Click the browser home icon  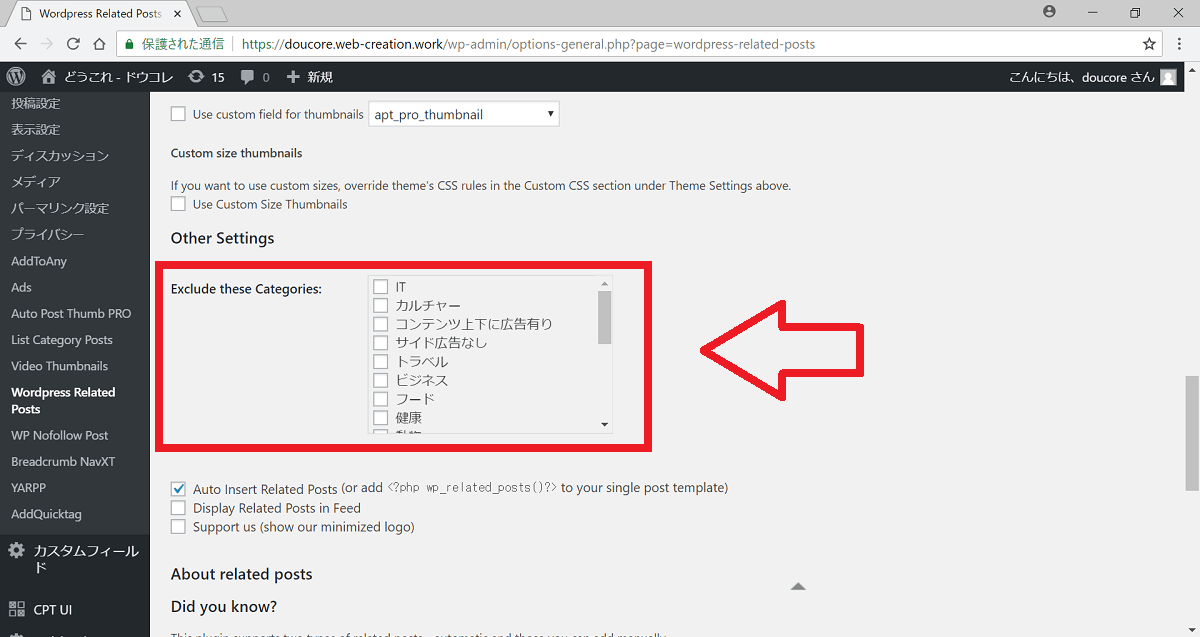99,44
